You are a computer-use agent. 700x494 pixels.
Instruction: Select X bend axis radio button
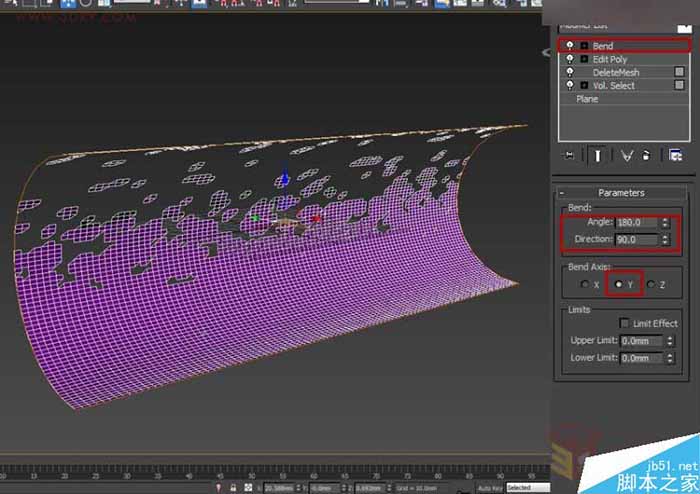click(583, 285)
